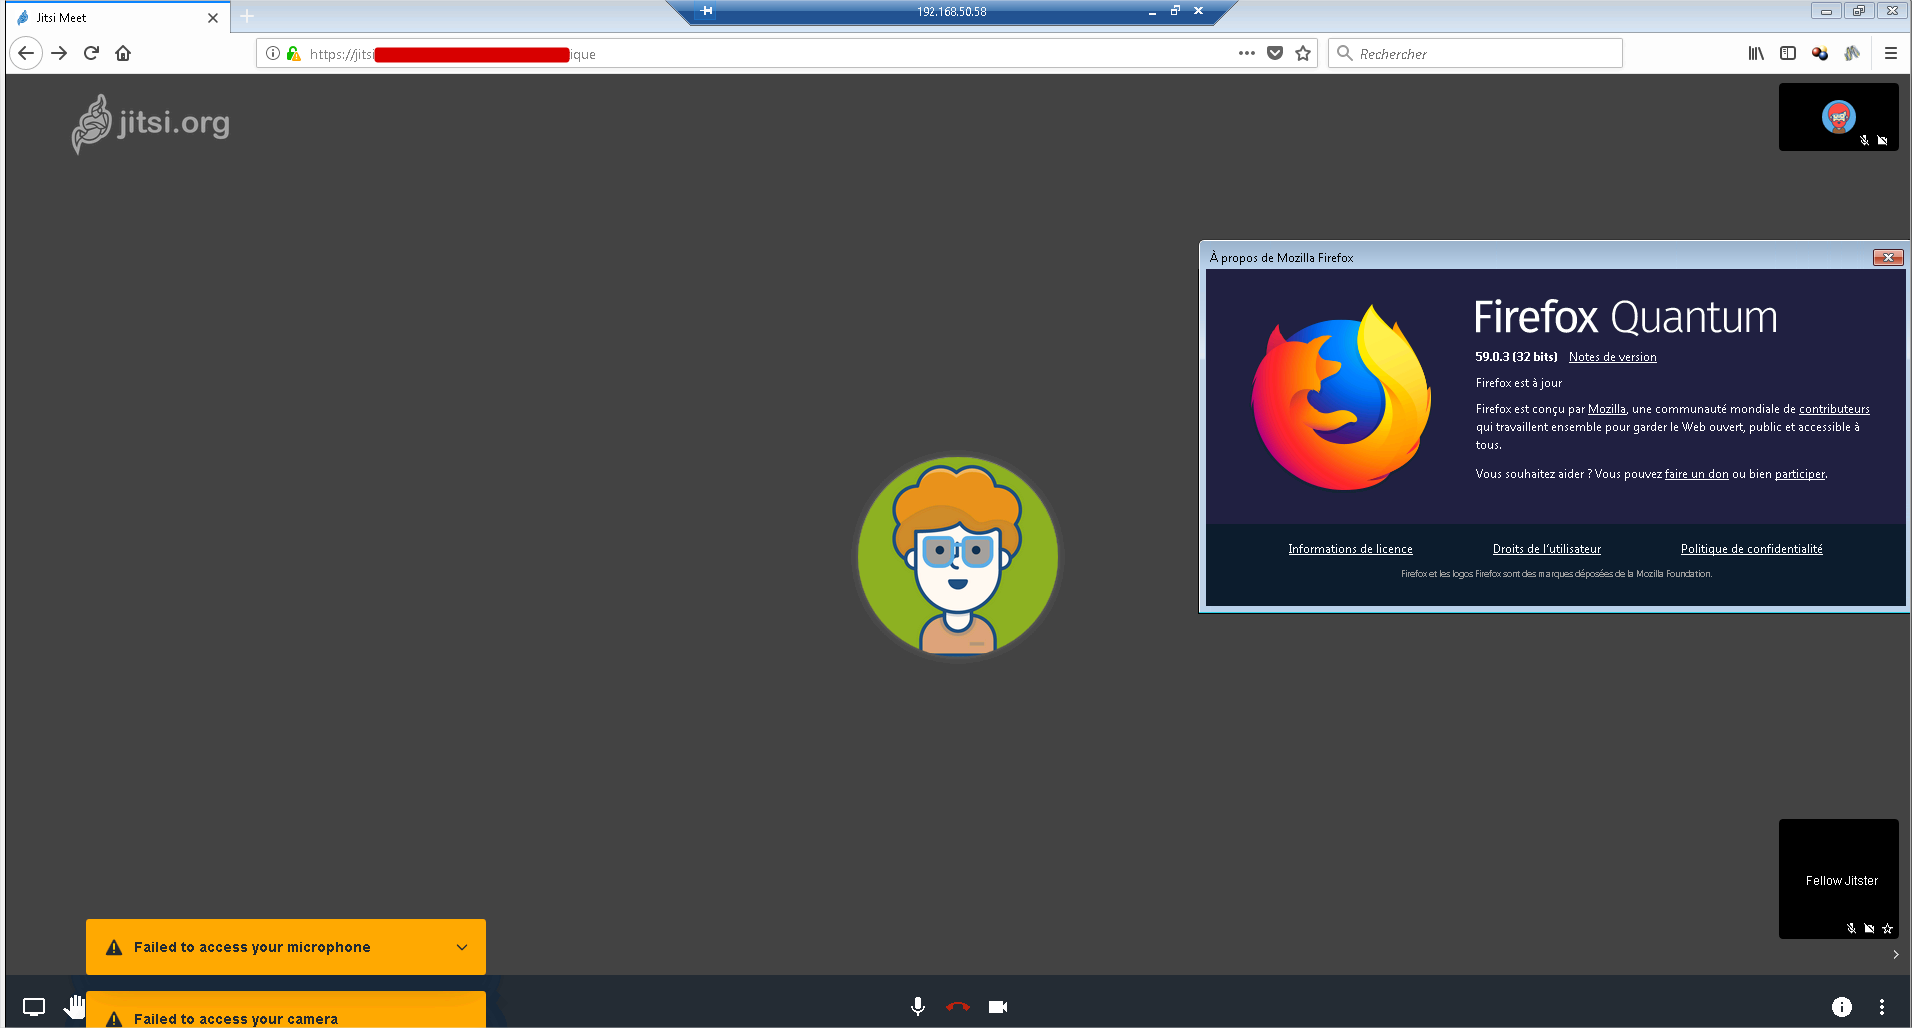Screen dimensions: 1912x1028
Task: Click the Rechercher search field
Action: pos(1475,54)
